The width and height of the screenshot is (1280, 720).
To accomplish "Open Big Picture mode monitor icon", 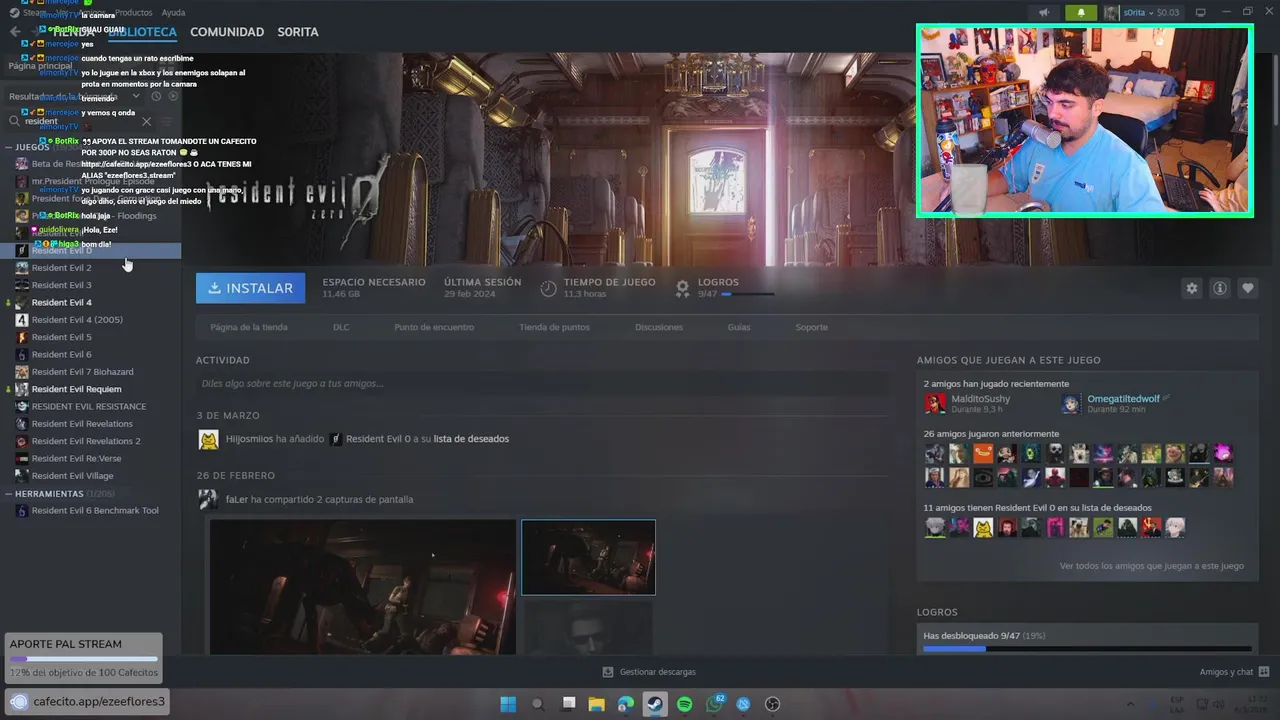I will (1200, 12).
